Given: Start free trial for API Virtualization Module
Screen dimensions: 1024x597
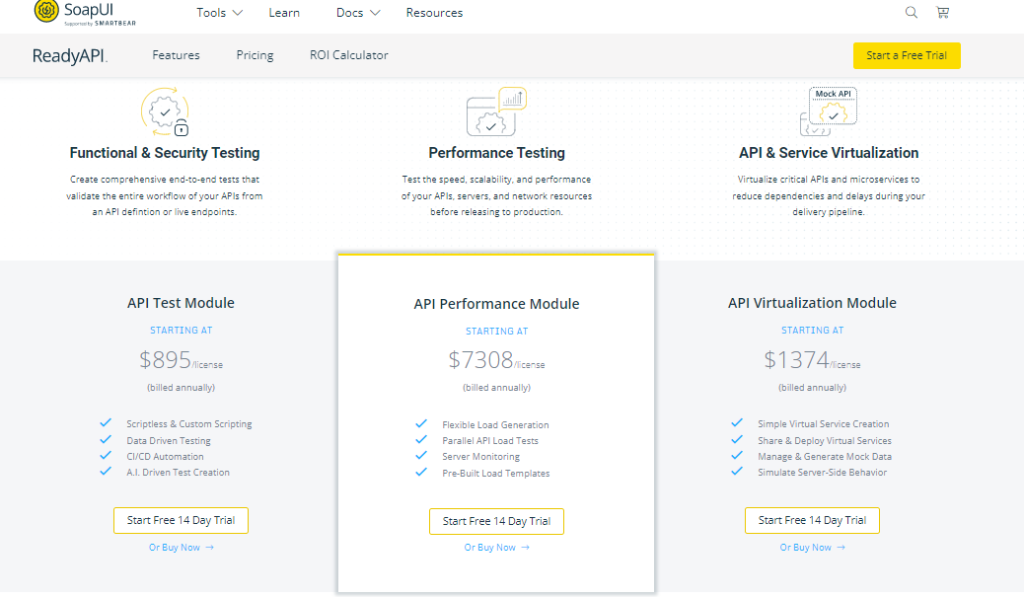Looking at the screenshot, I should pyautogui.click(x=812, y=521).
